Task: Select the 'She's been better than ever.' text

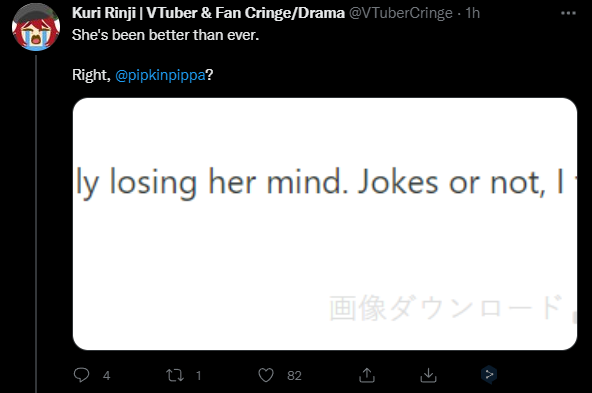Action: click(165, 35)
